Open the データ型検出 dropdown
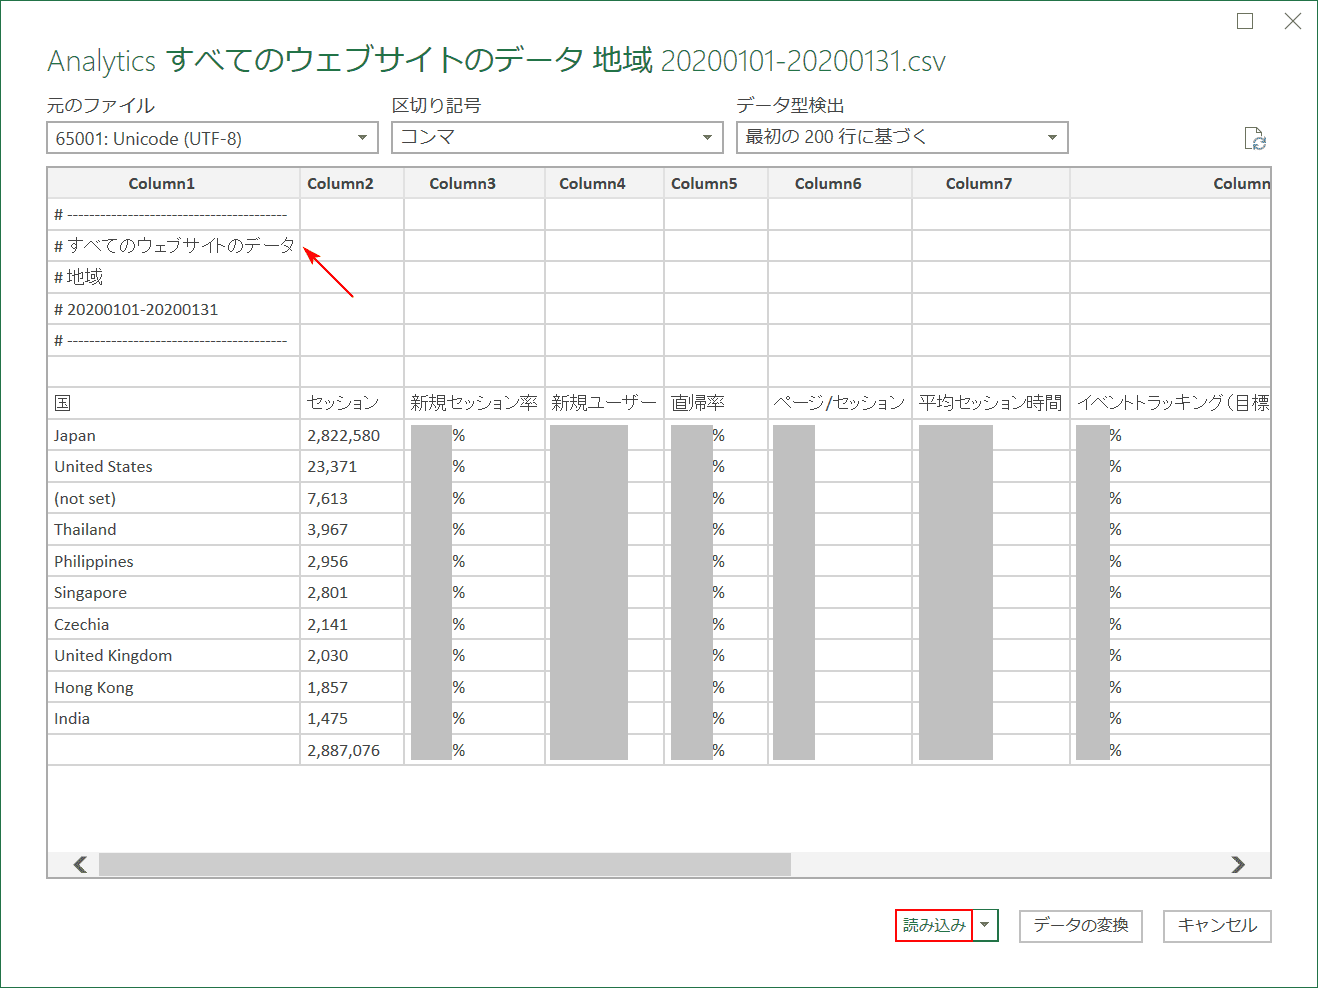The height and width of the screenshot is (988, 1318). click(x=902, y=137)
